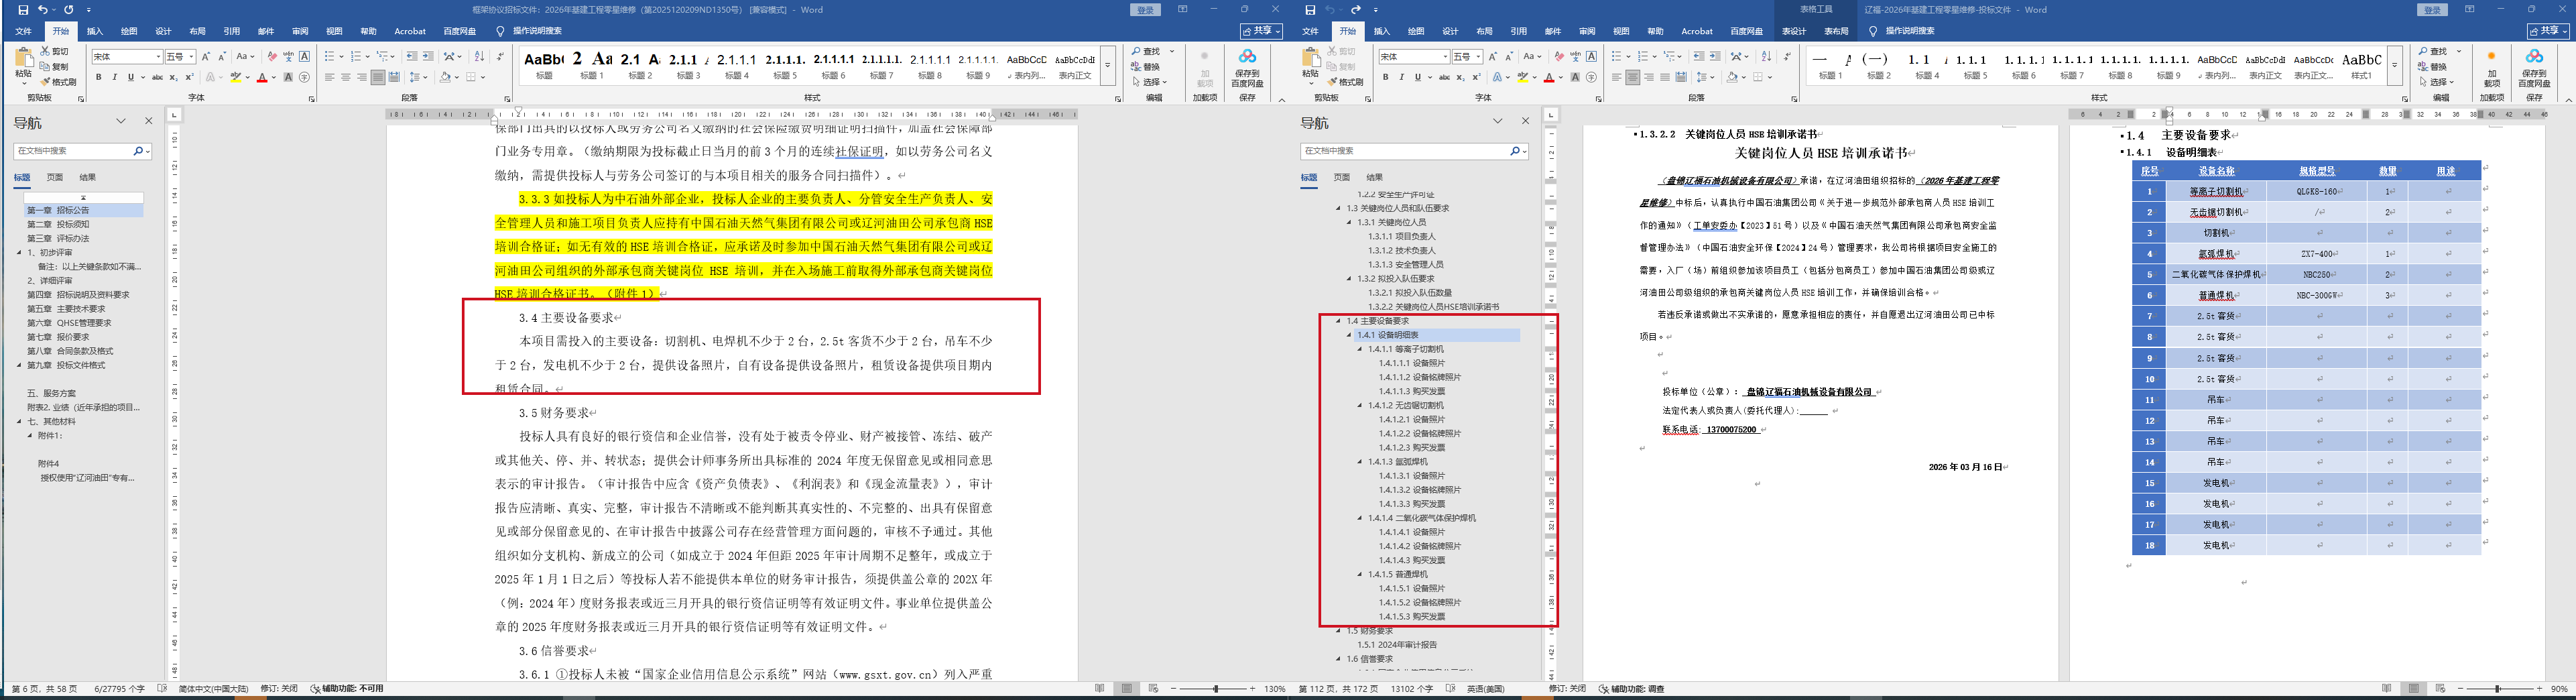Click Format Painter (格式刷) in the 招标文件 window
2576x700 pixels.
pos(58,82)
